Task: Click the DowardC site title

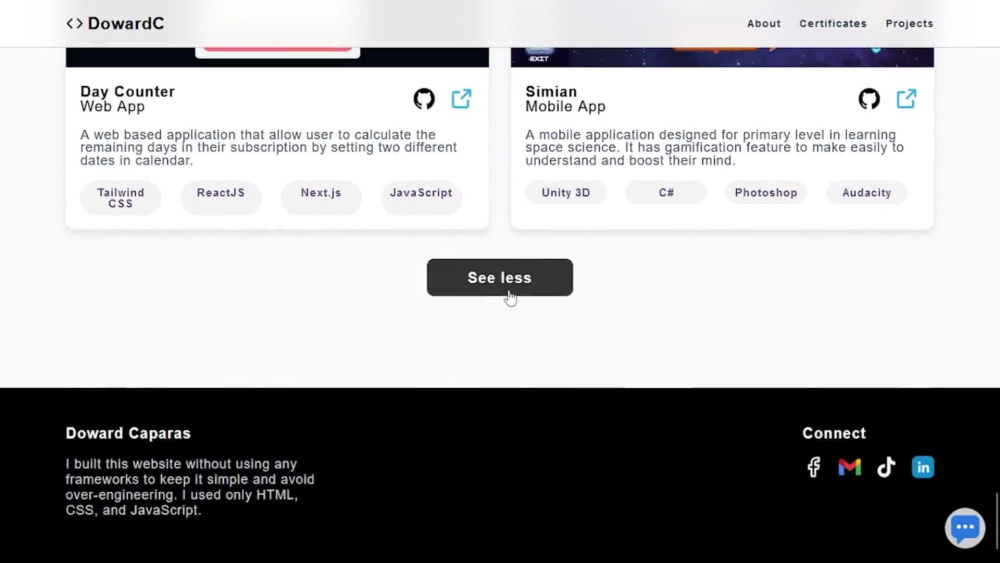Action: click(x=126, y=24)
